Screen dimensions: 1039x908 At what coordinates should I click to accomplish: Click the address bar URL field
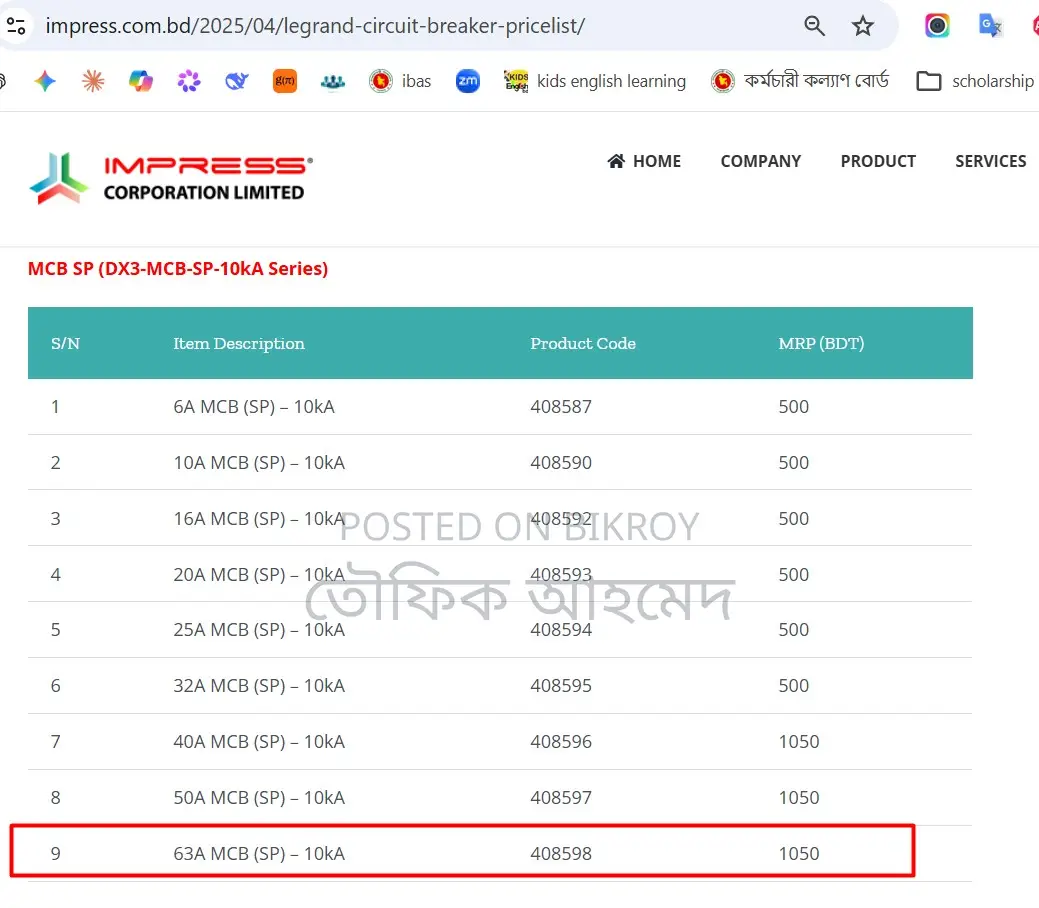point(315,26)
